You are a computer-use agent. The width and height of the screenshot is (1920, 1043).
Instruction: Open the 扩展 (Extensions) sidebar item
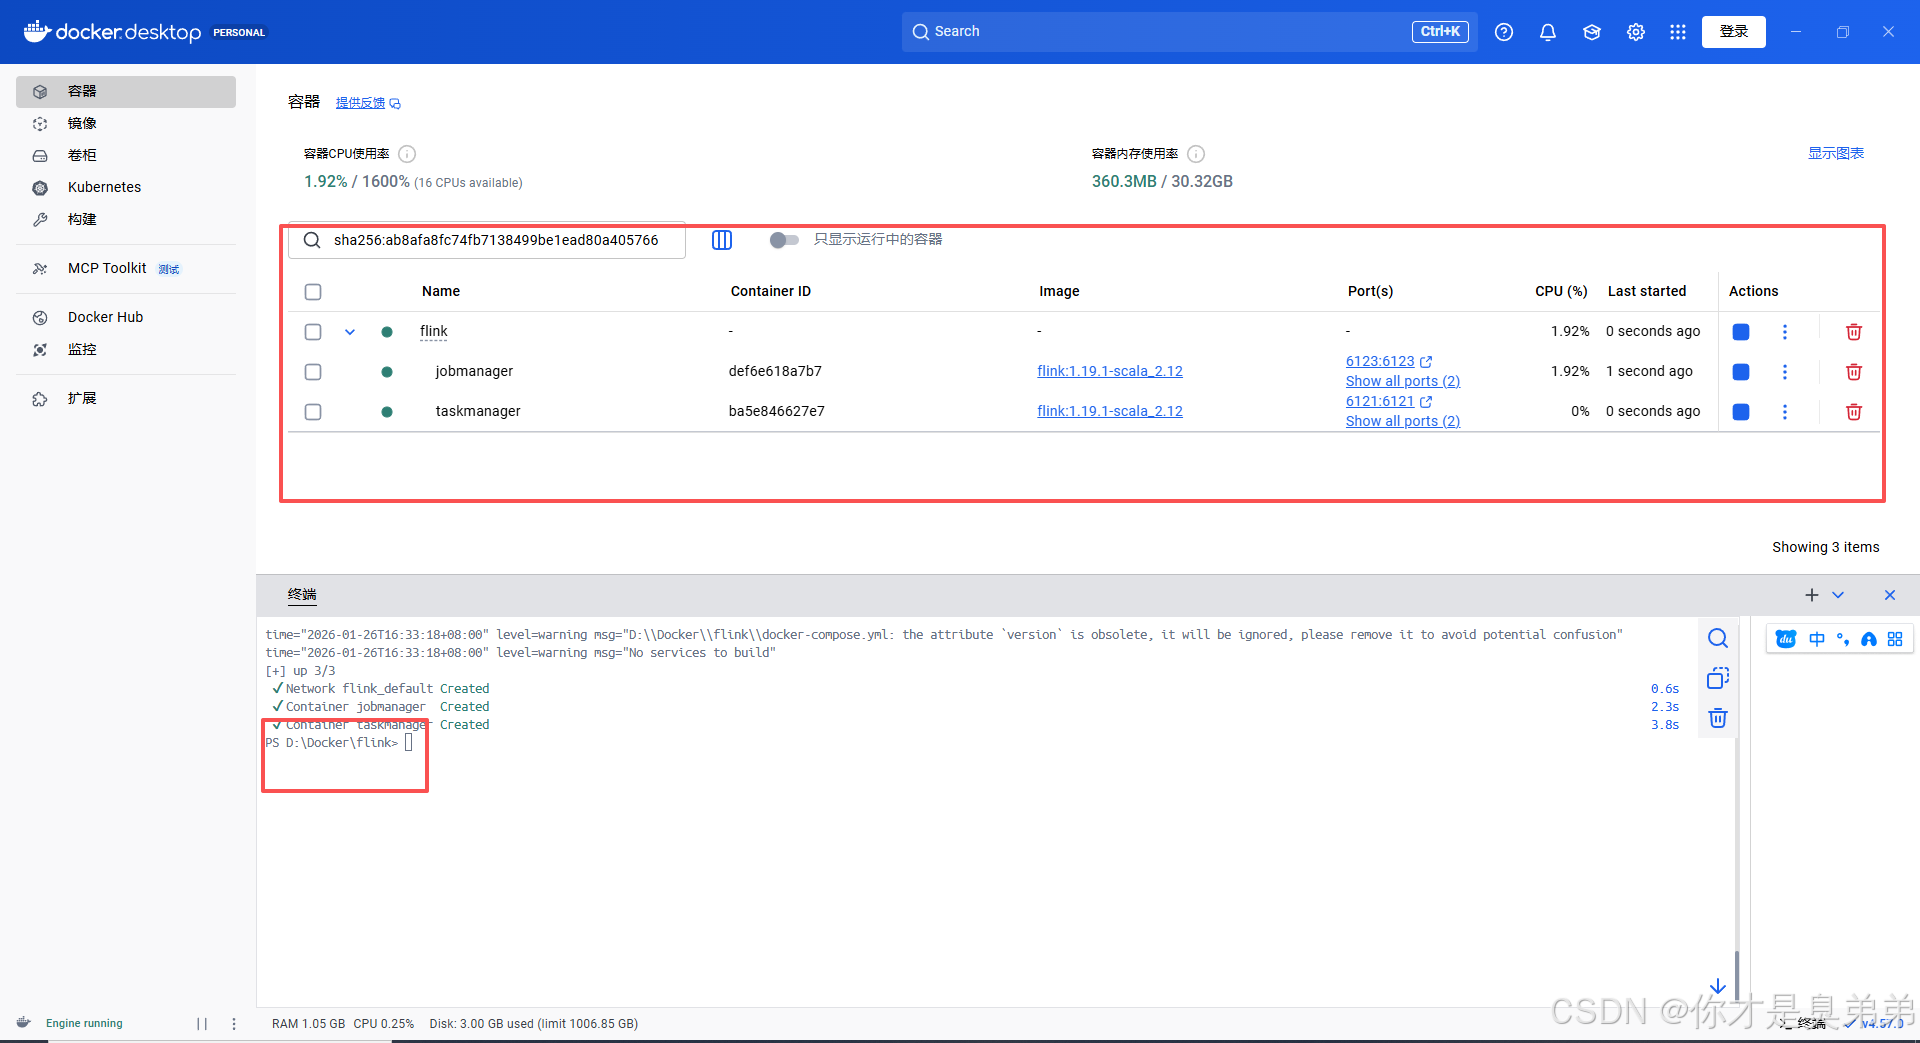click(126, 398)
